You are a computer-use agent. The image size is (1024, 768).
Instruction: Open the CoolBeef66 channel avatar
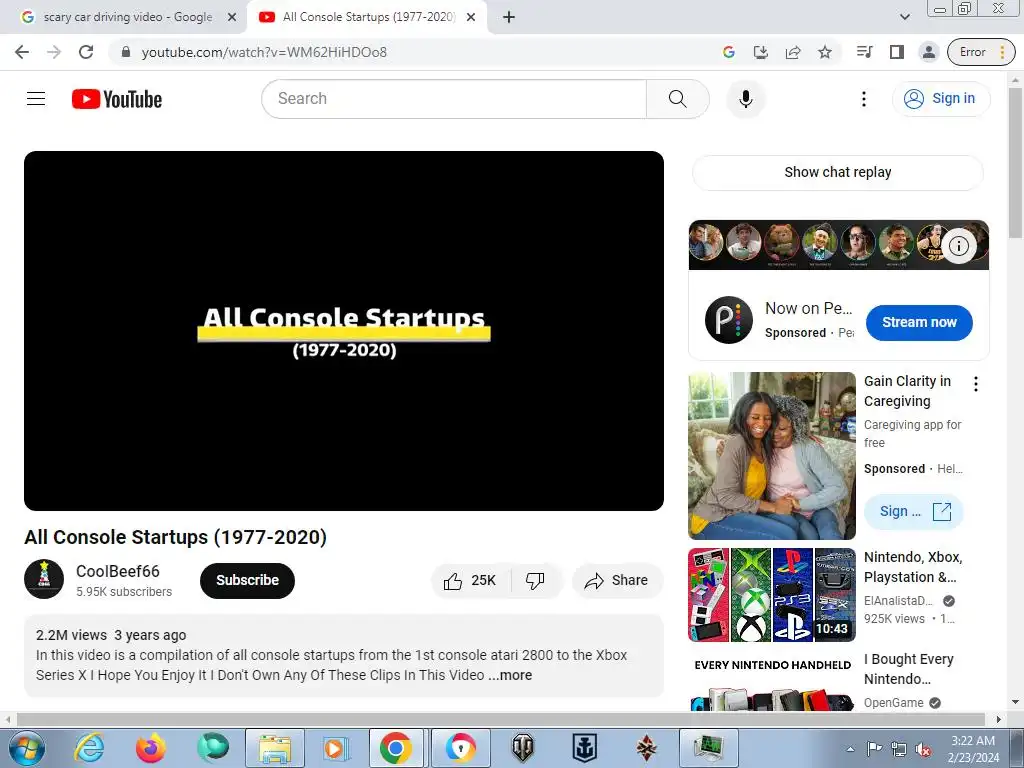coord(44,579)
